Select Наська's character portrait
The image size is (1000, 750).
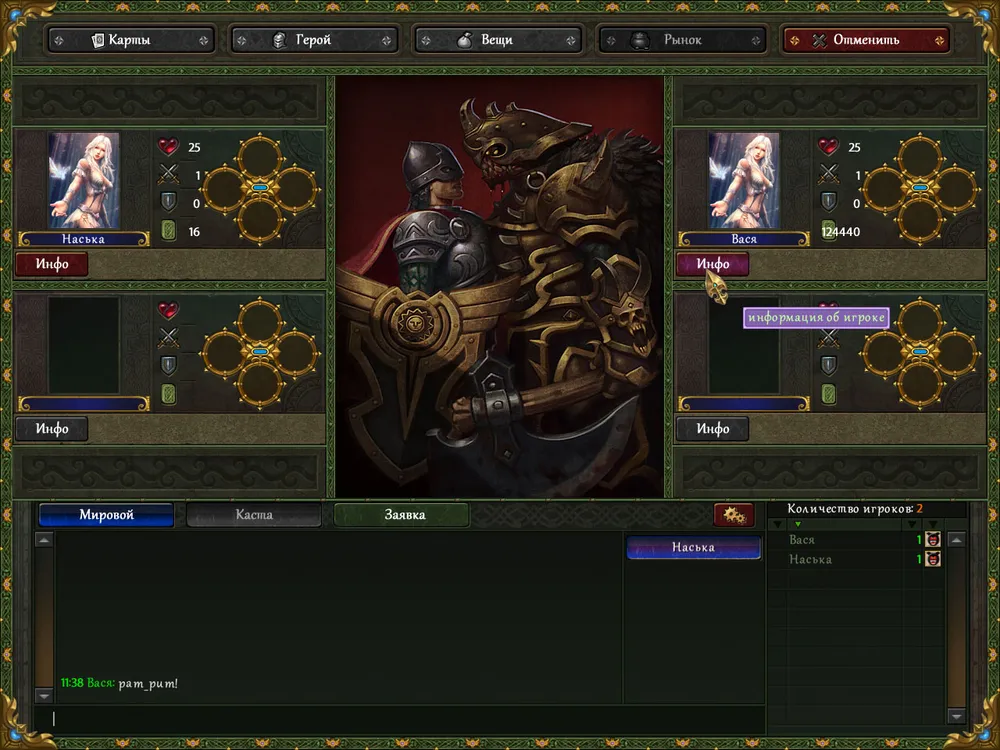pyautogui.click(x=84, y=180)
